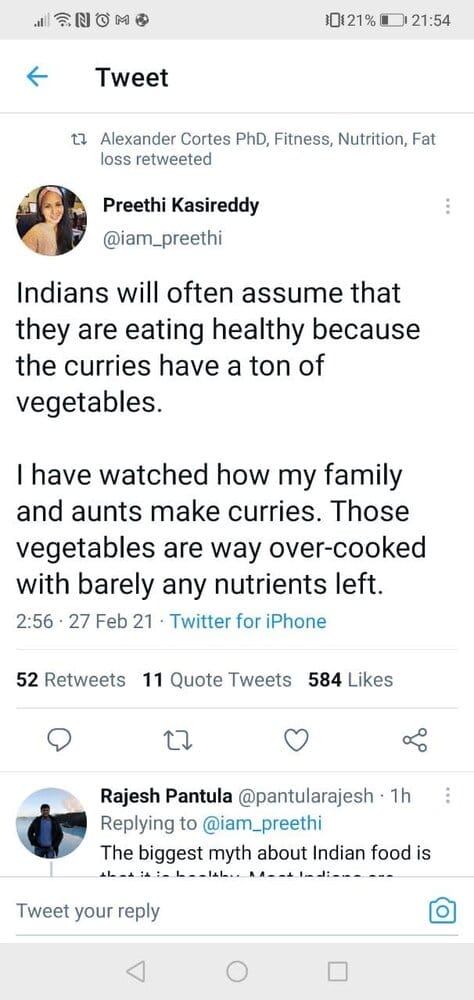Open the share icon for this tweet

point(415,740)
